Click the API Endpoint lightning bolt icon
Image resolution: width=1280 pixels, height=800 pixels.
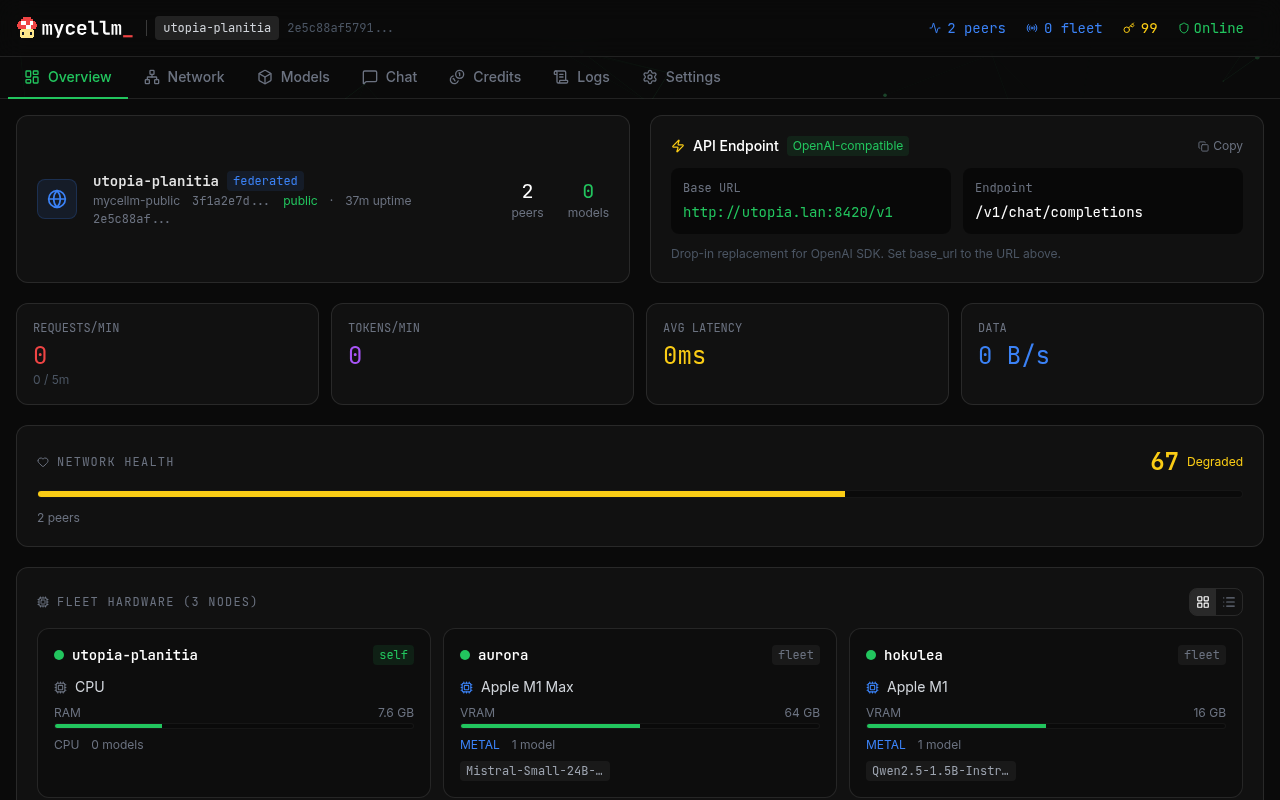pos(677,145)
